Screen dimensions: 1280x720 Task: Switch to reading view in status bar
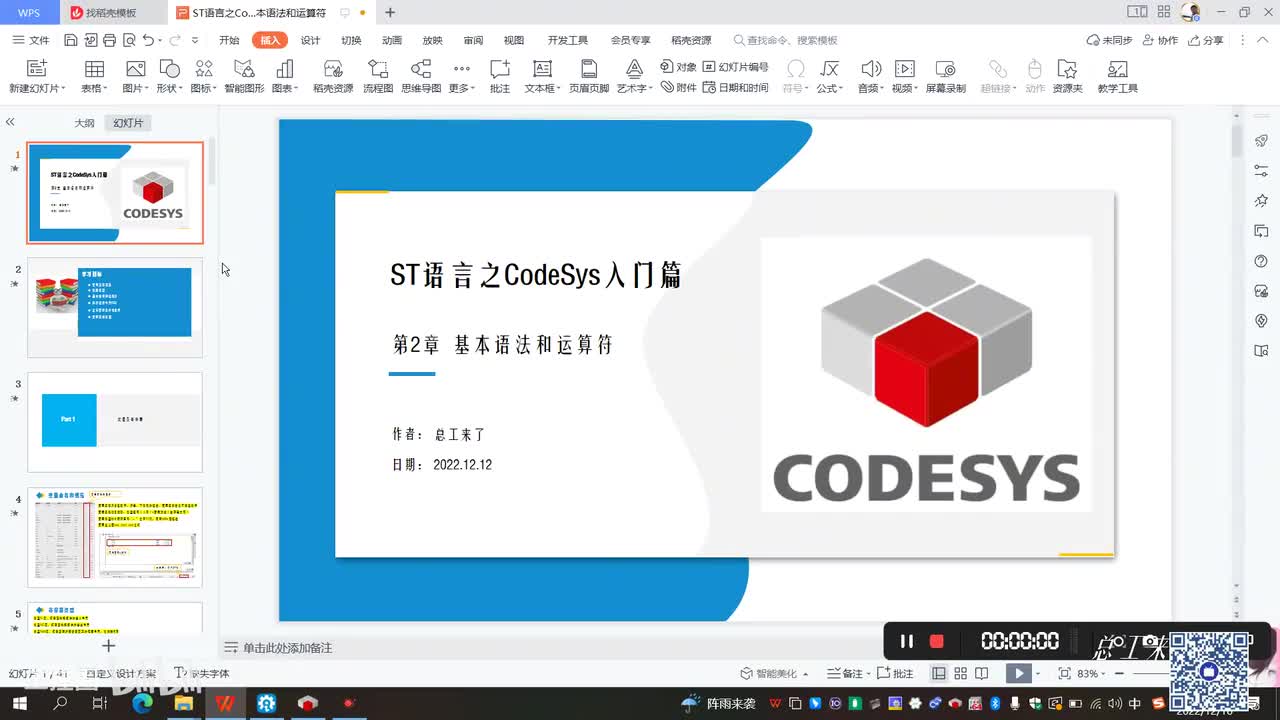click(982, 674)
